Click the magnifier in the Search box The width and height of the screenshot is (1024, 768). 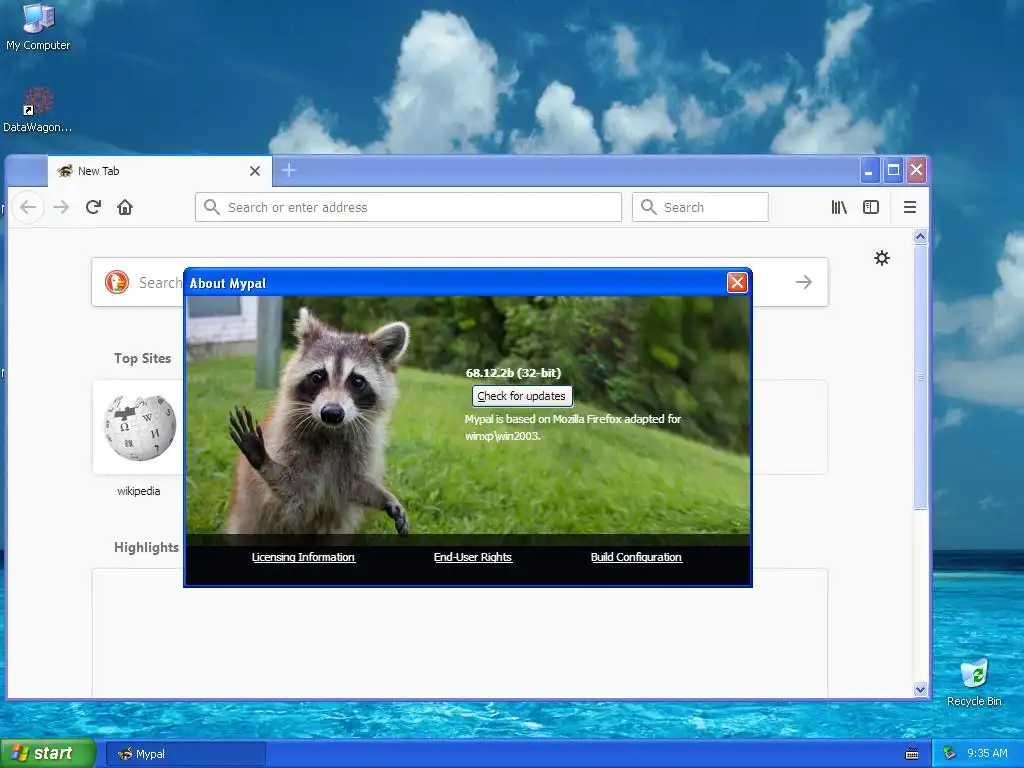click(648, 207)
